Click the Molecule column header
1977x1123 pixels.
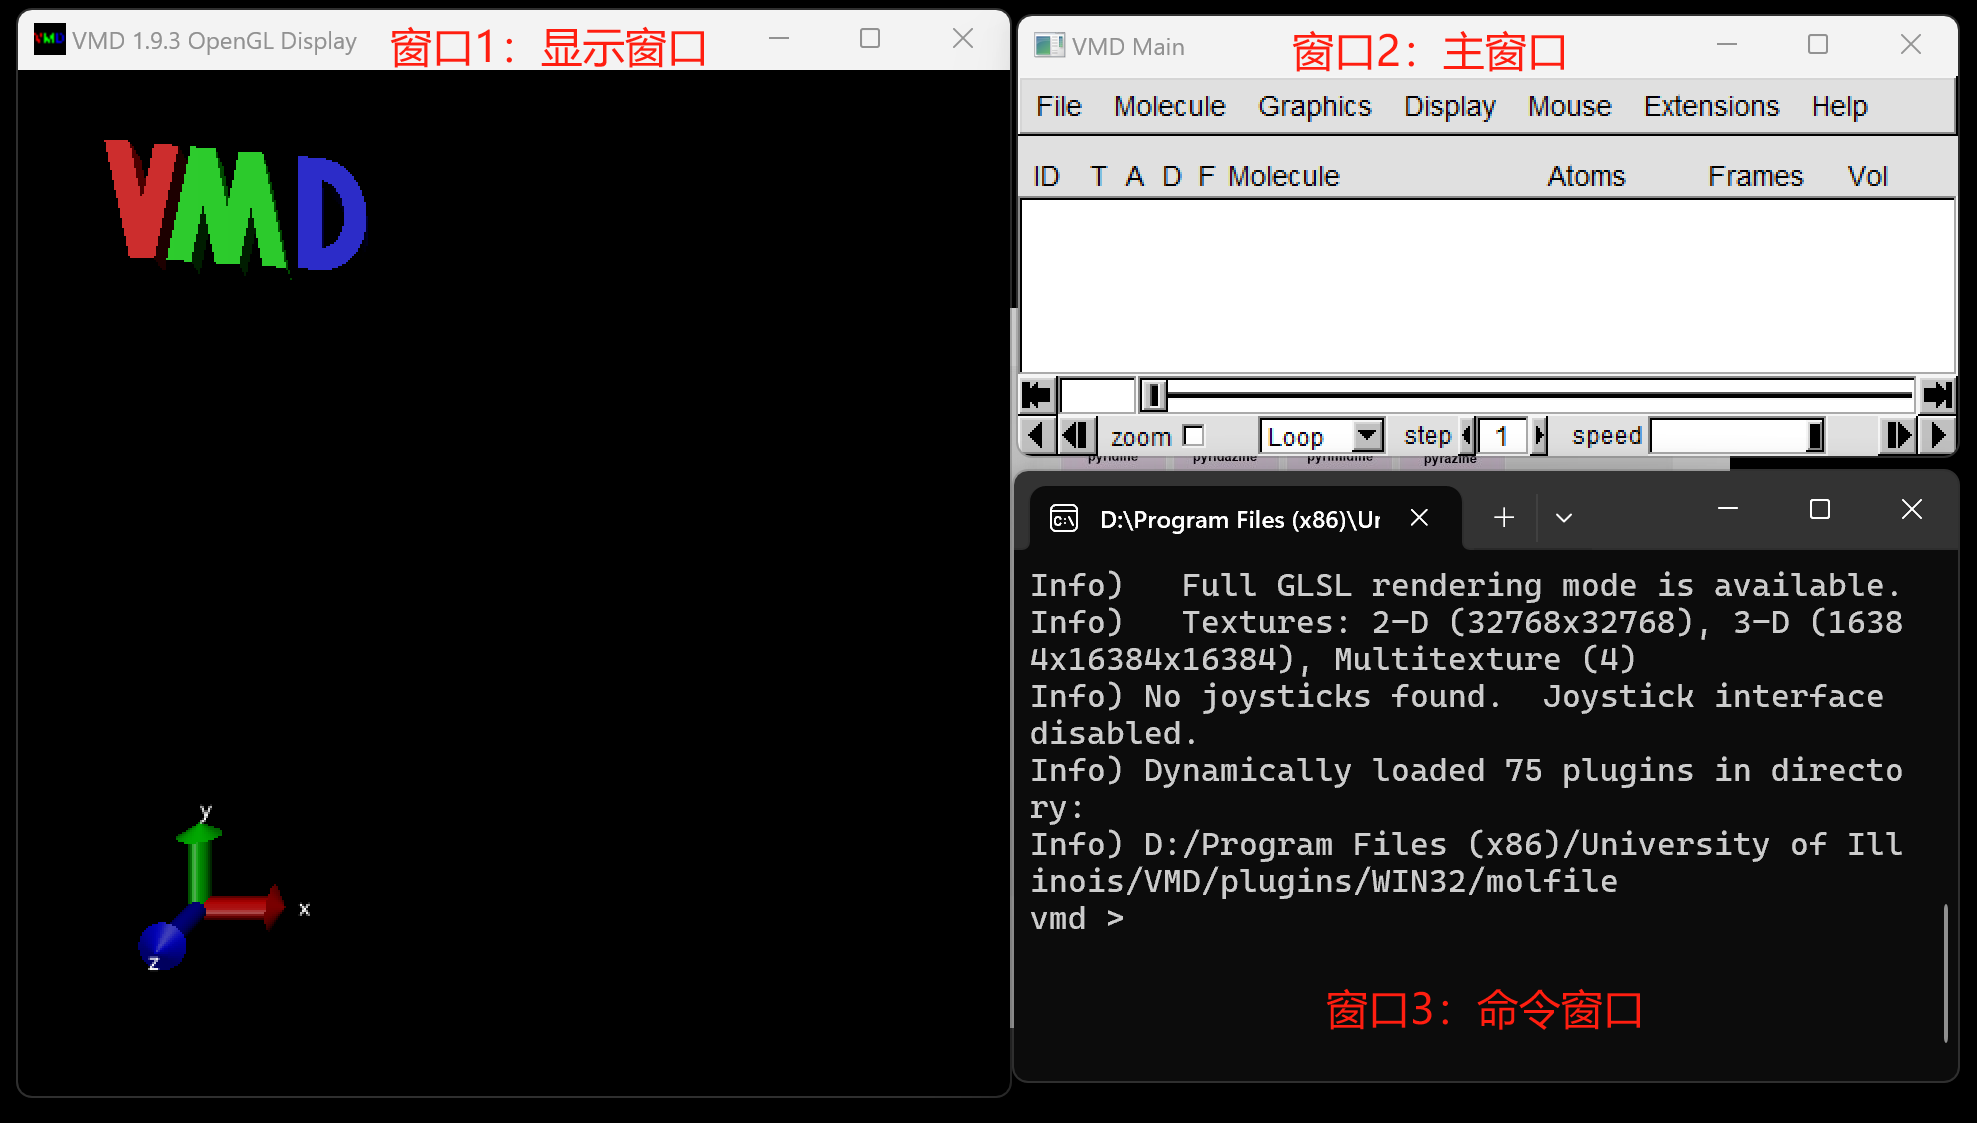click(1283, 176)
